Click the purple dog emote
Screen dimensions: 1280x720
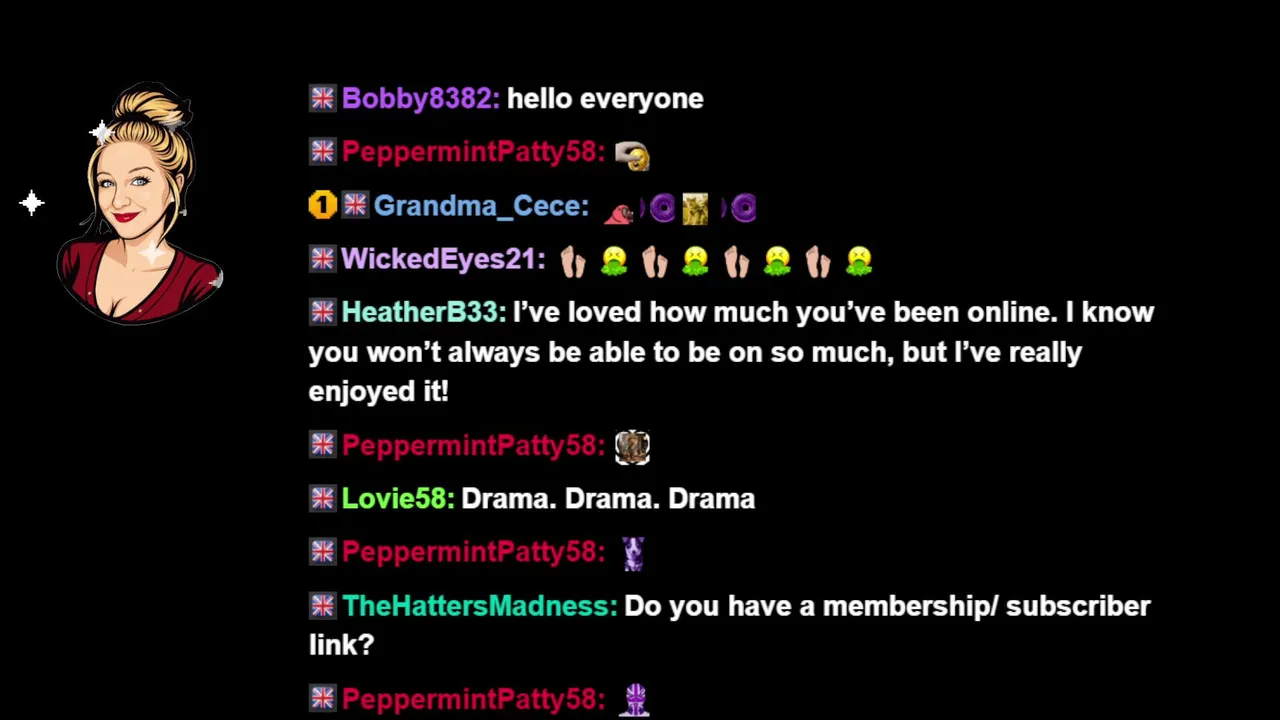[633, 553]
